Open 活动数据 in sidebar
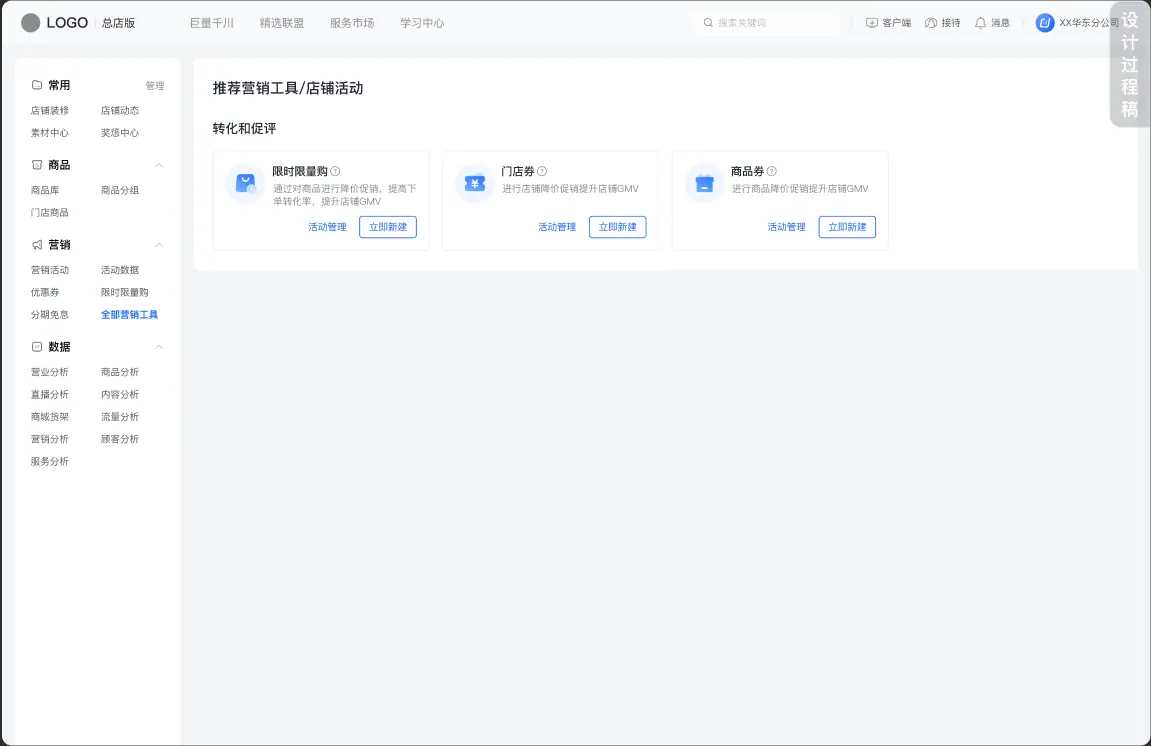This screenshot has height=746, width=1151. 120,270
